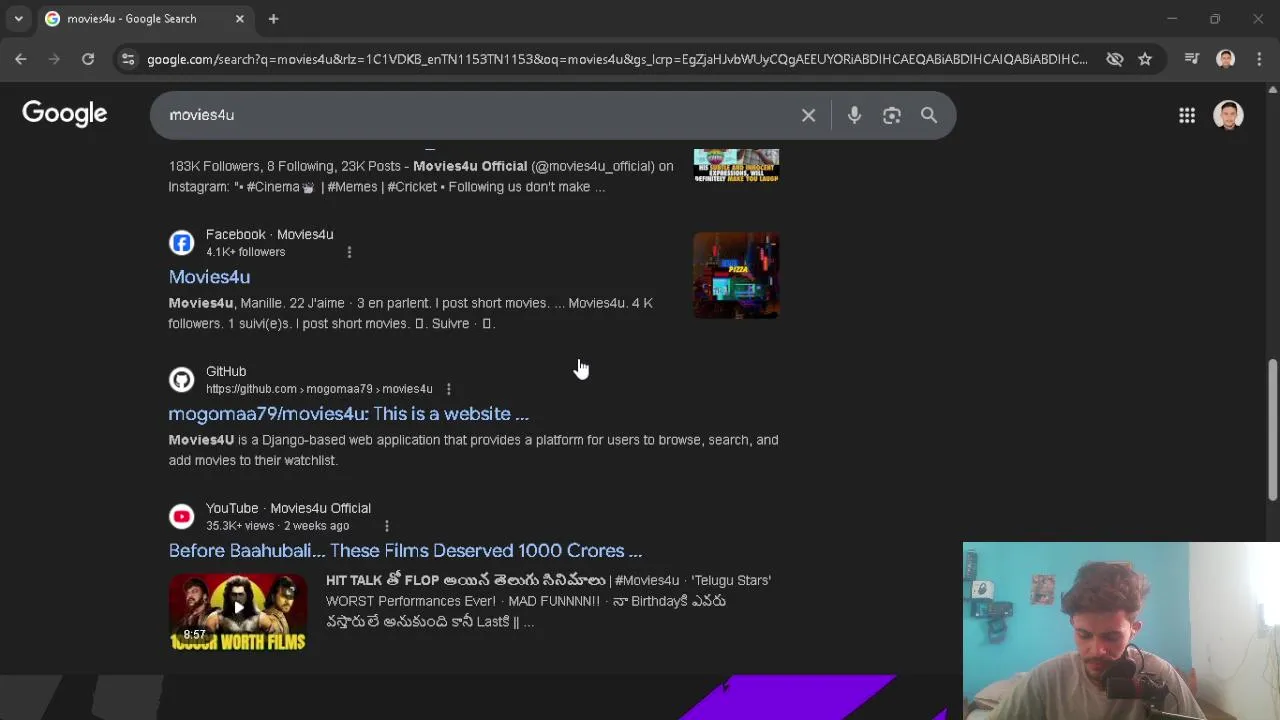The height and width of the screenshot is (720, 1280).
Task: Go back with the browser back arrow
Action: tap(21, 59)
